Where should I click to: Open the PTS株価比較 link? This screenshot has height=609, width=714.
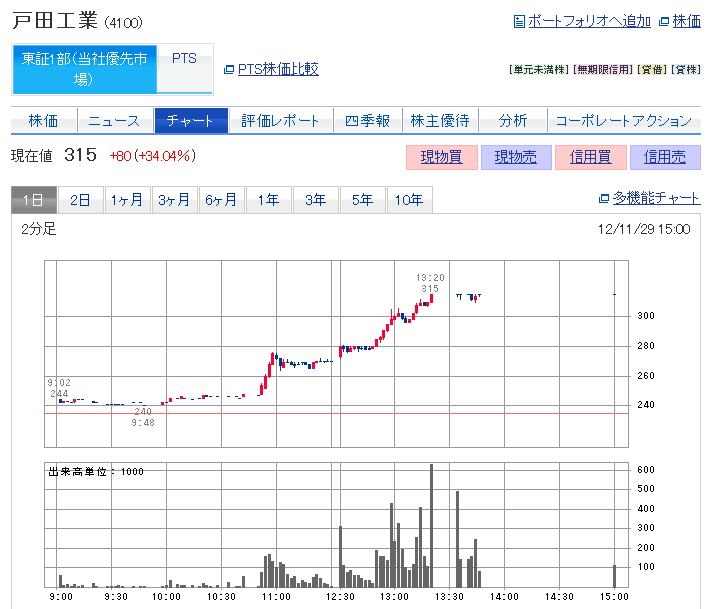[x=278, y=69]
